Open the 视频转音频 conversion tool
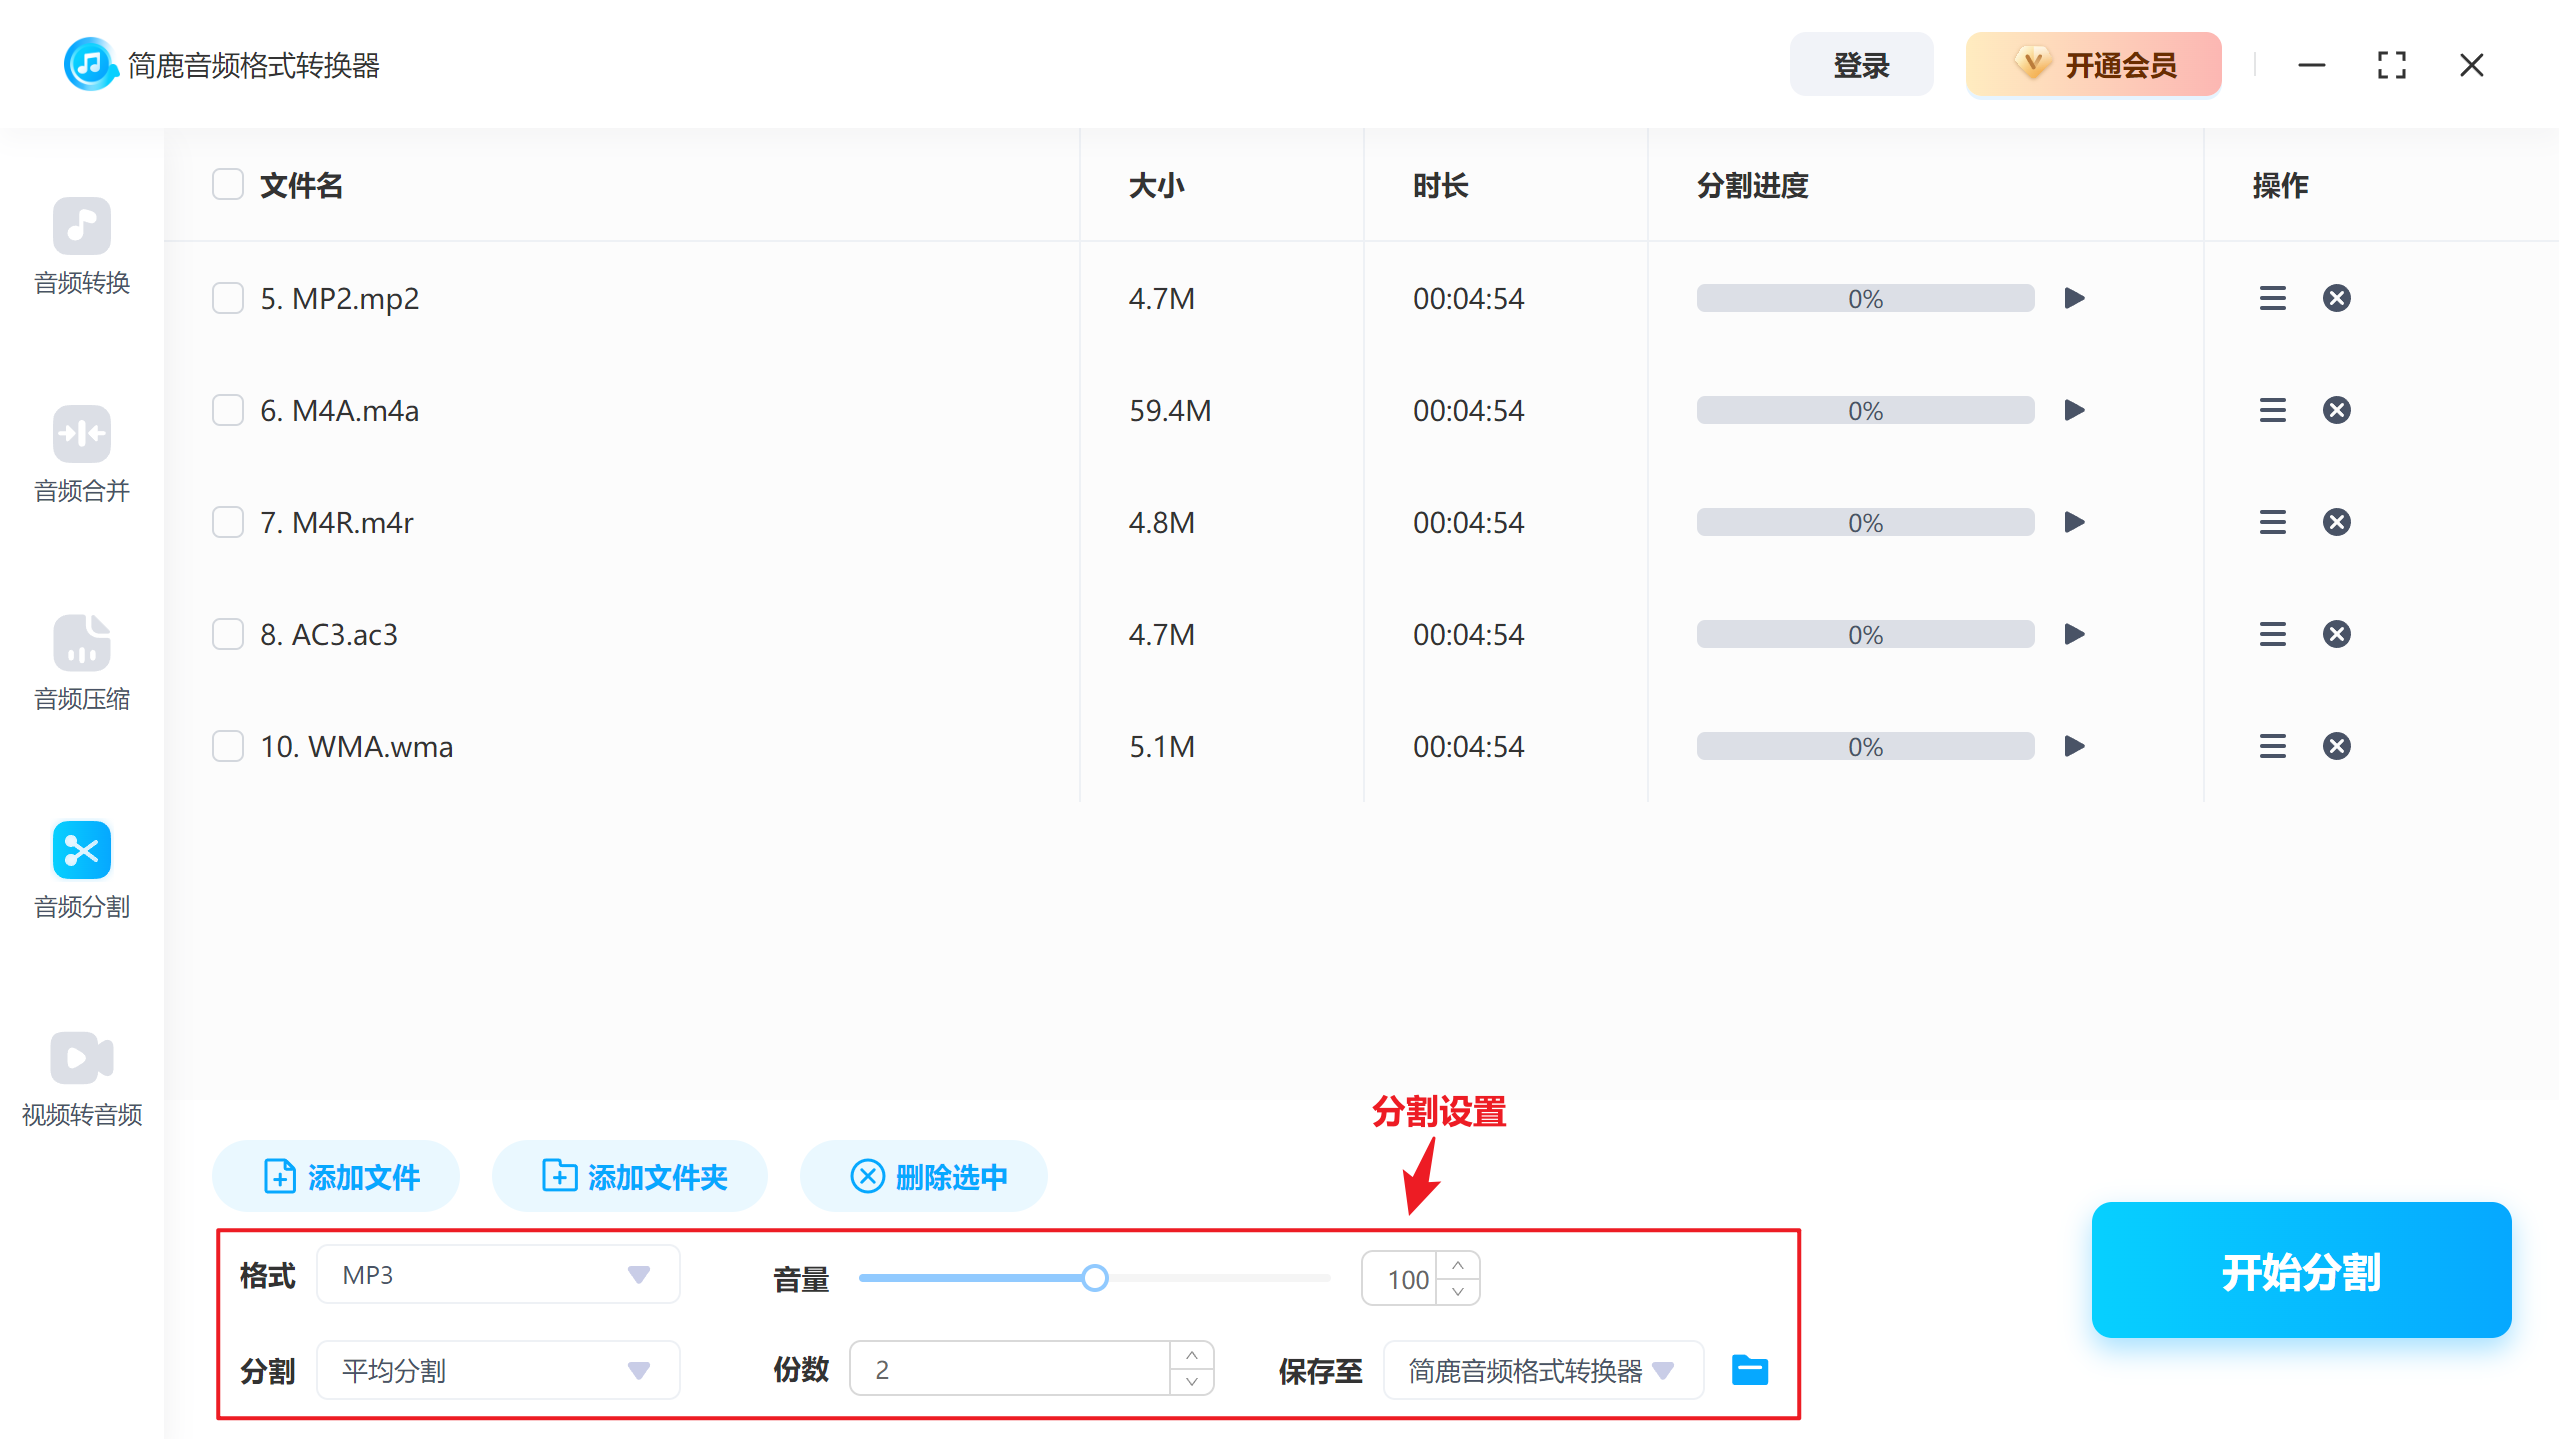 82,1078
